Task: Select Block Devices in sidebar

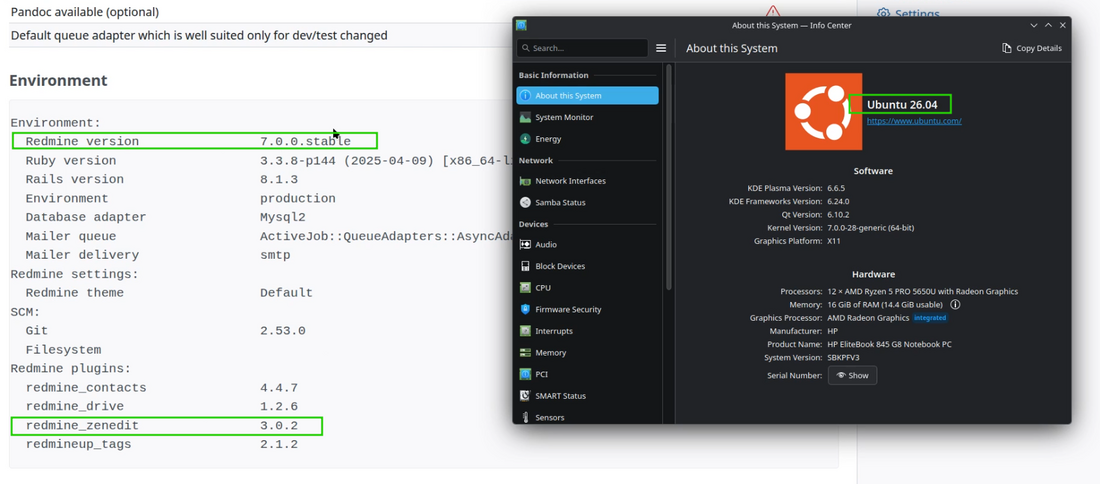Action: click(587, 267)
